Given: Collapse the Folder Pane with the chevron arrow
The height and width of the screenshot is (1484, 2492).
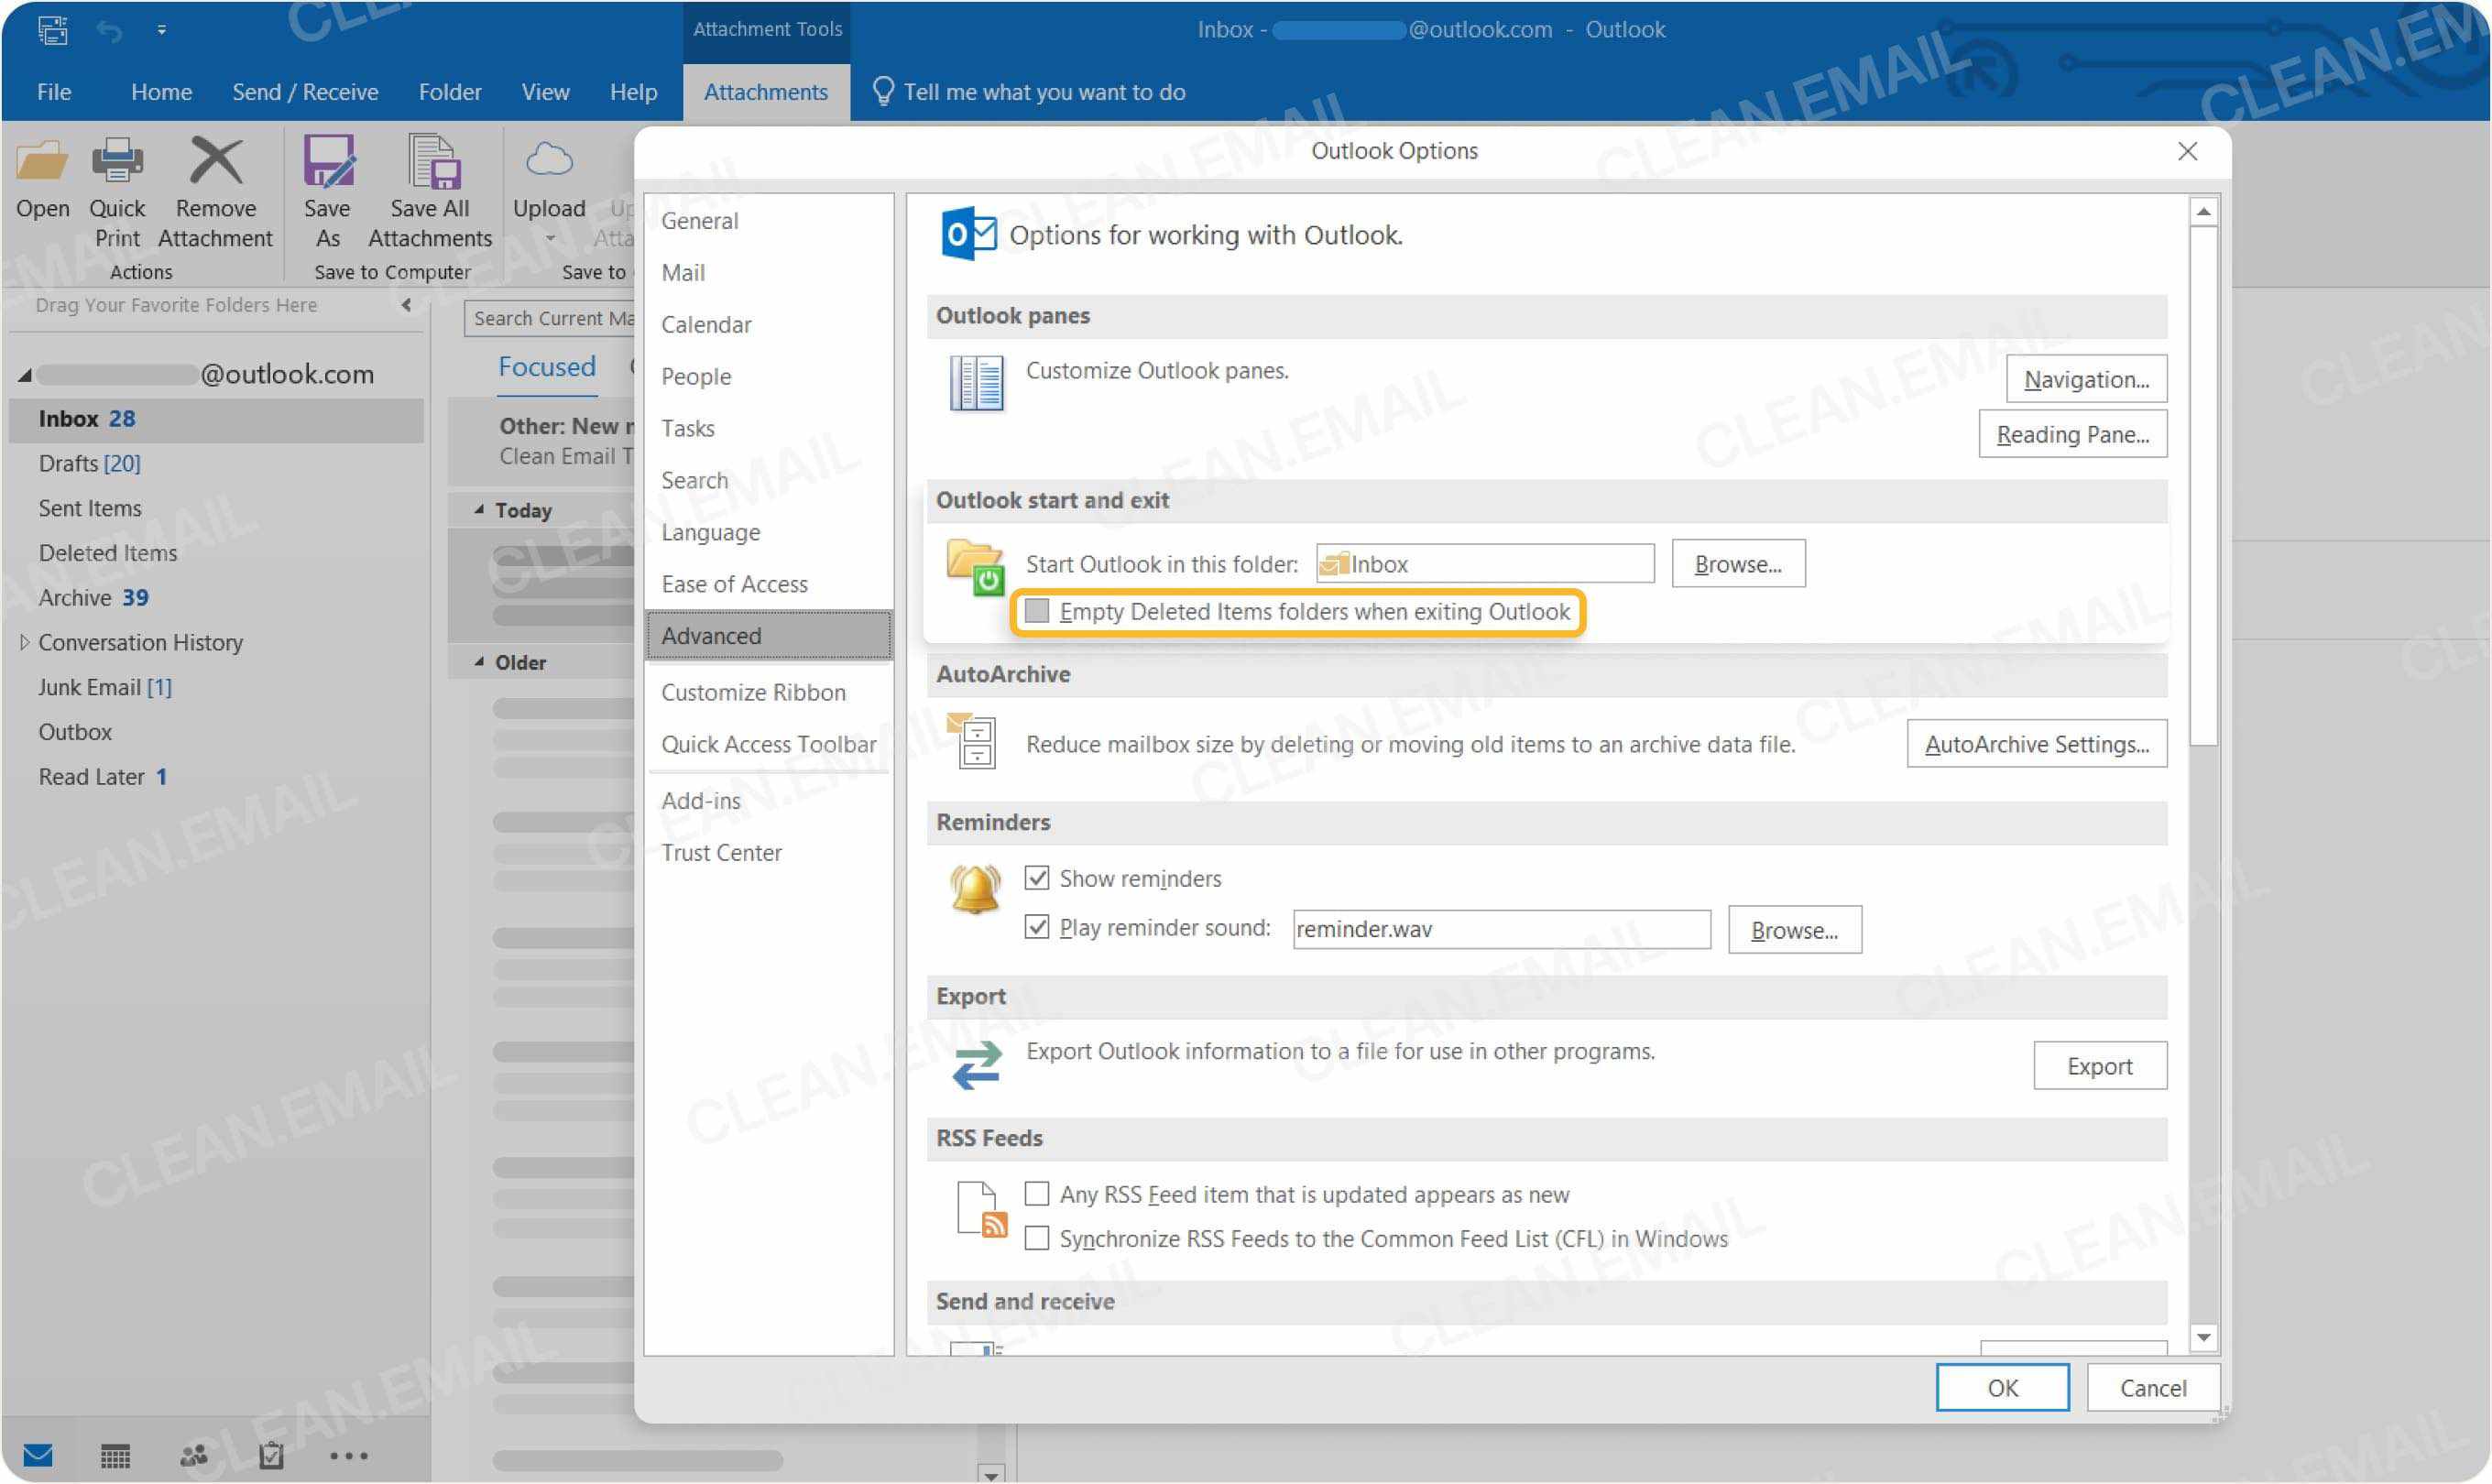Looking at the screenshot, I should point(407,306).
